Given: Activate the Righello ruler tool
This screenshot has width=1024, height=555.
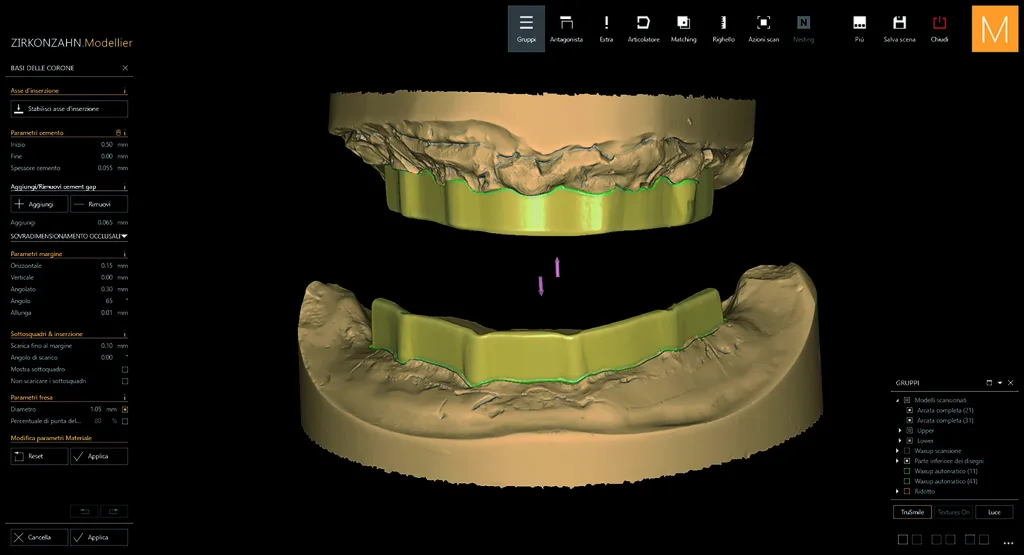Looking at the screenshot, I should coord(723,29).
